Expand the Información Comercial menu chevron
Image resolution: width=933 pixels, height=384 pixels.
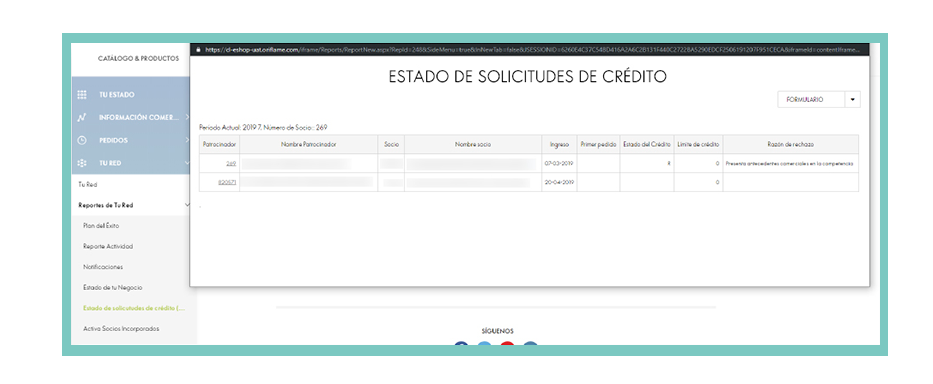point(187,117)
